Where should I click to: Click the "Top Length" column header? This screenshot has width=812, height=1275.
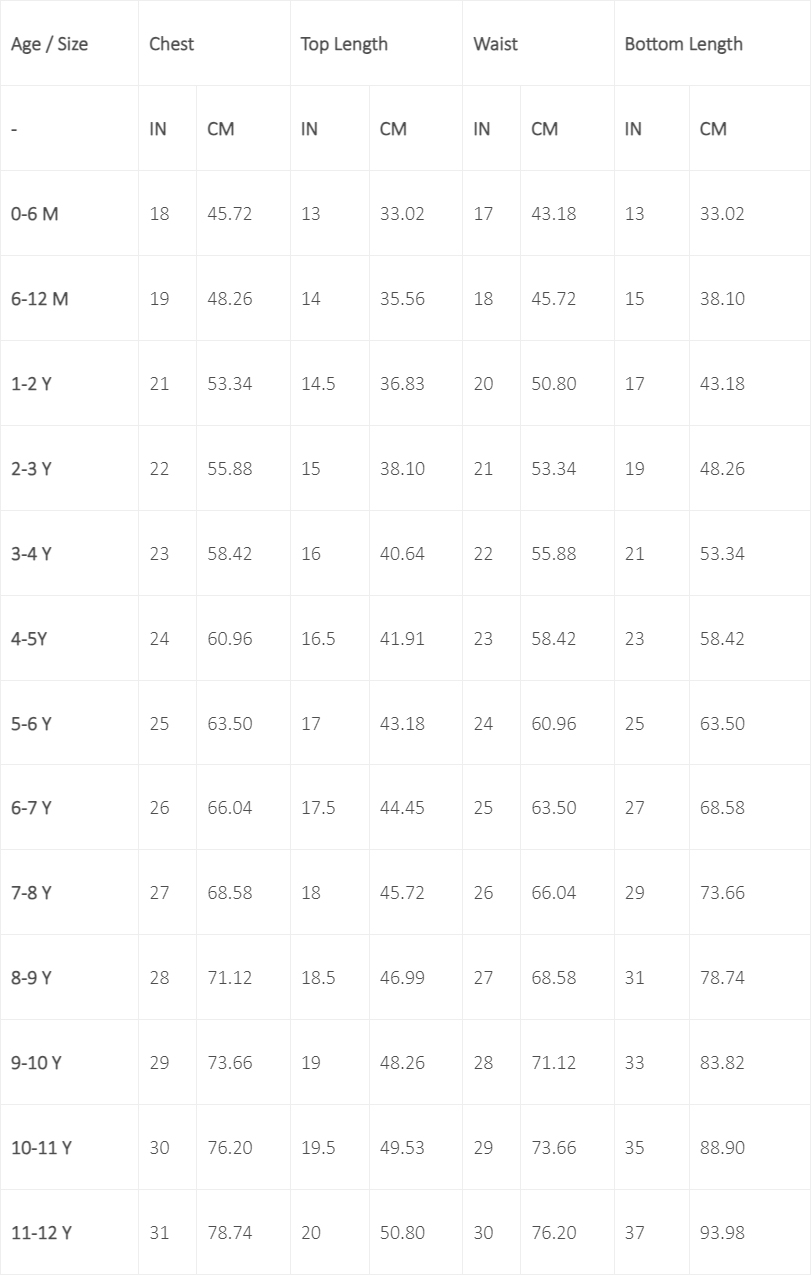(x=344, y=44)
